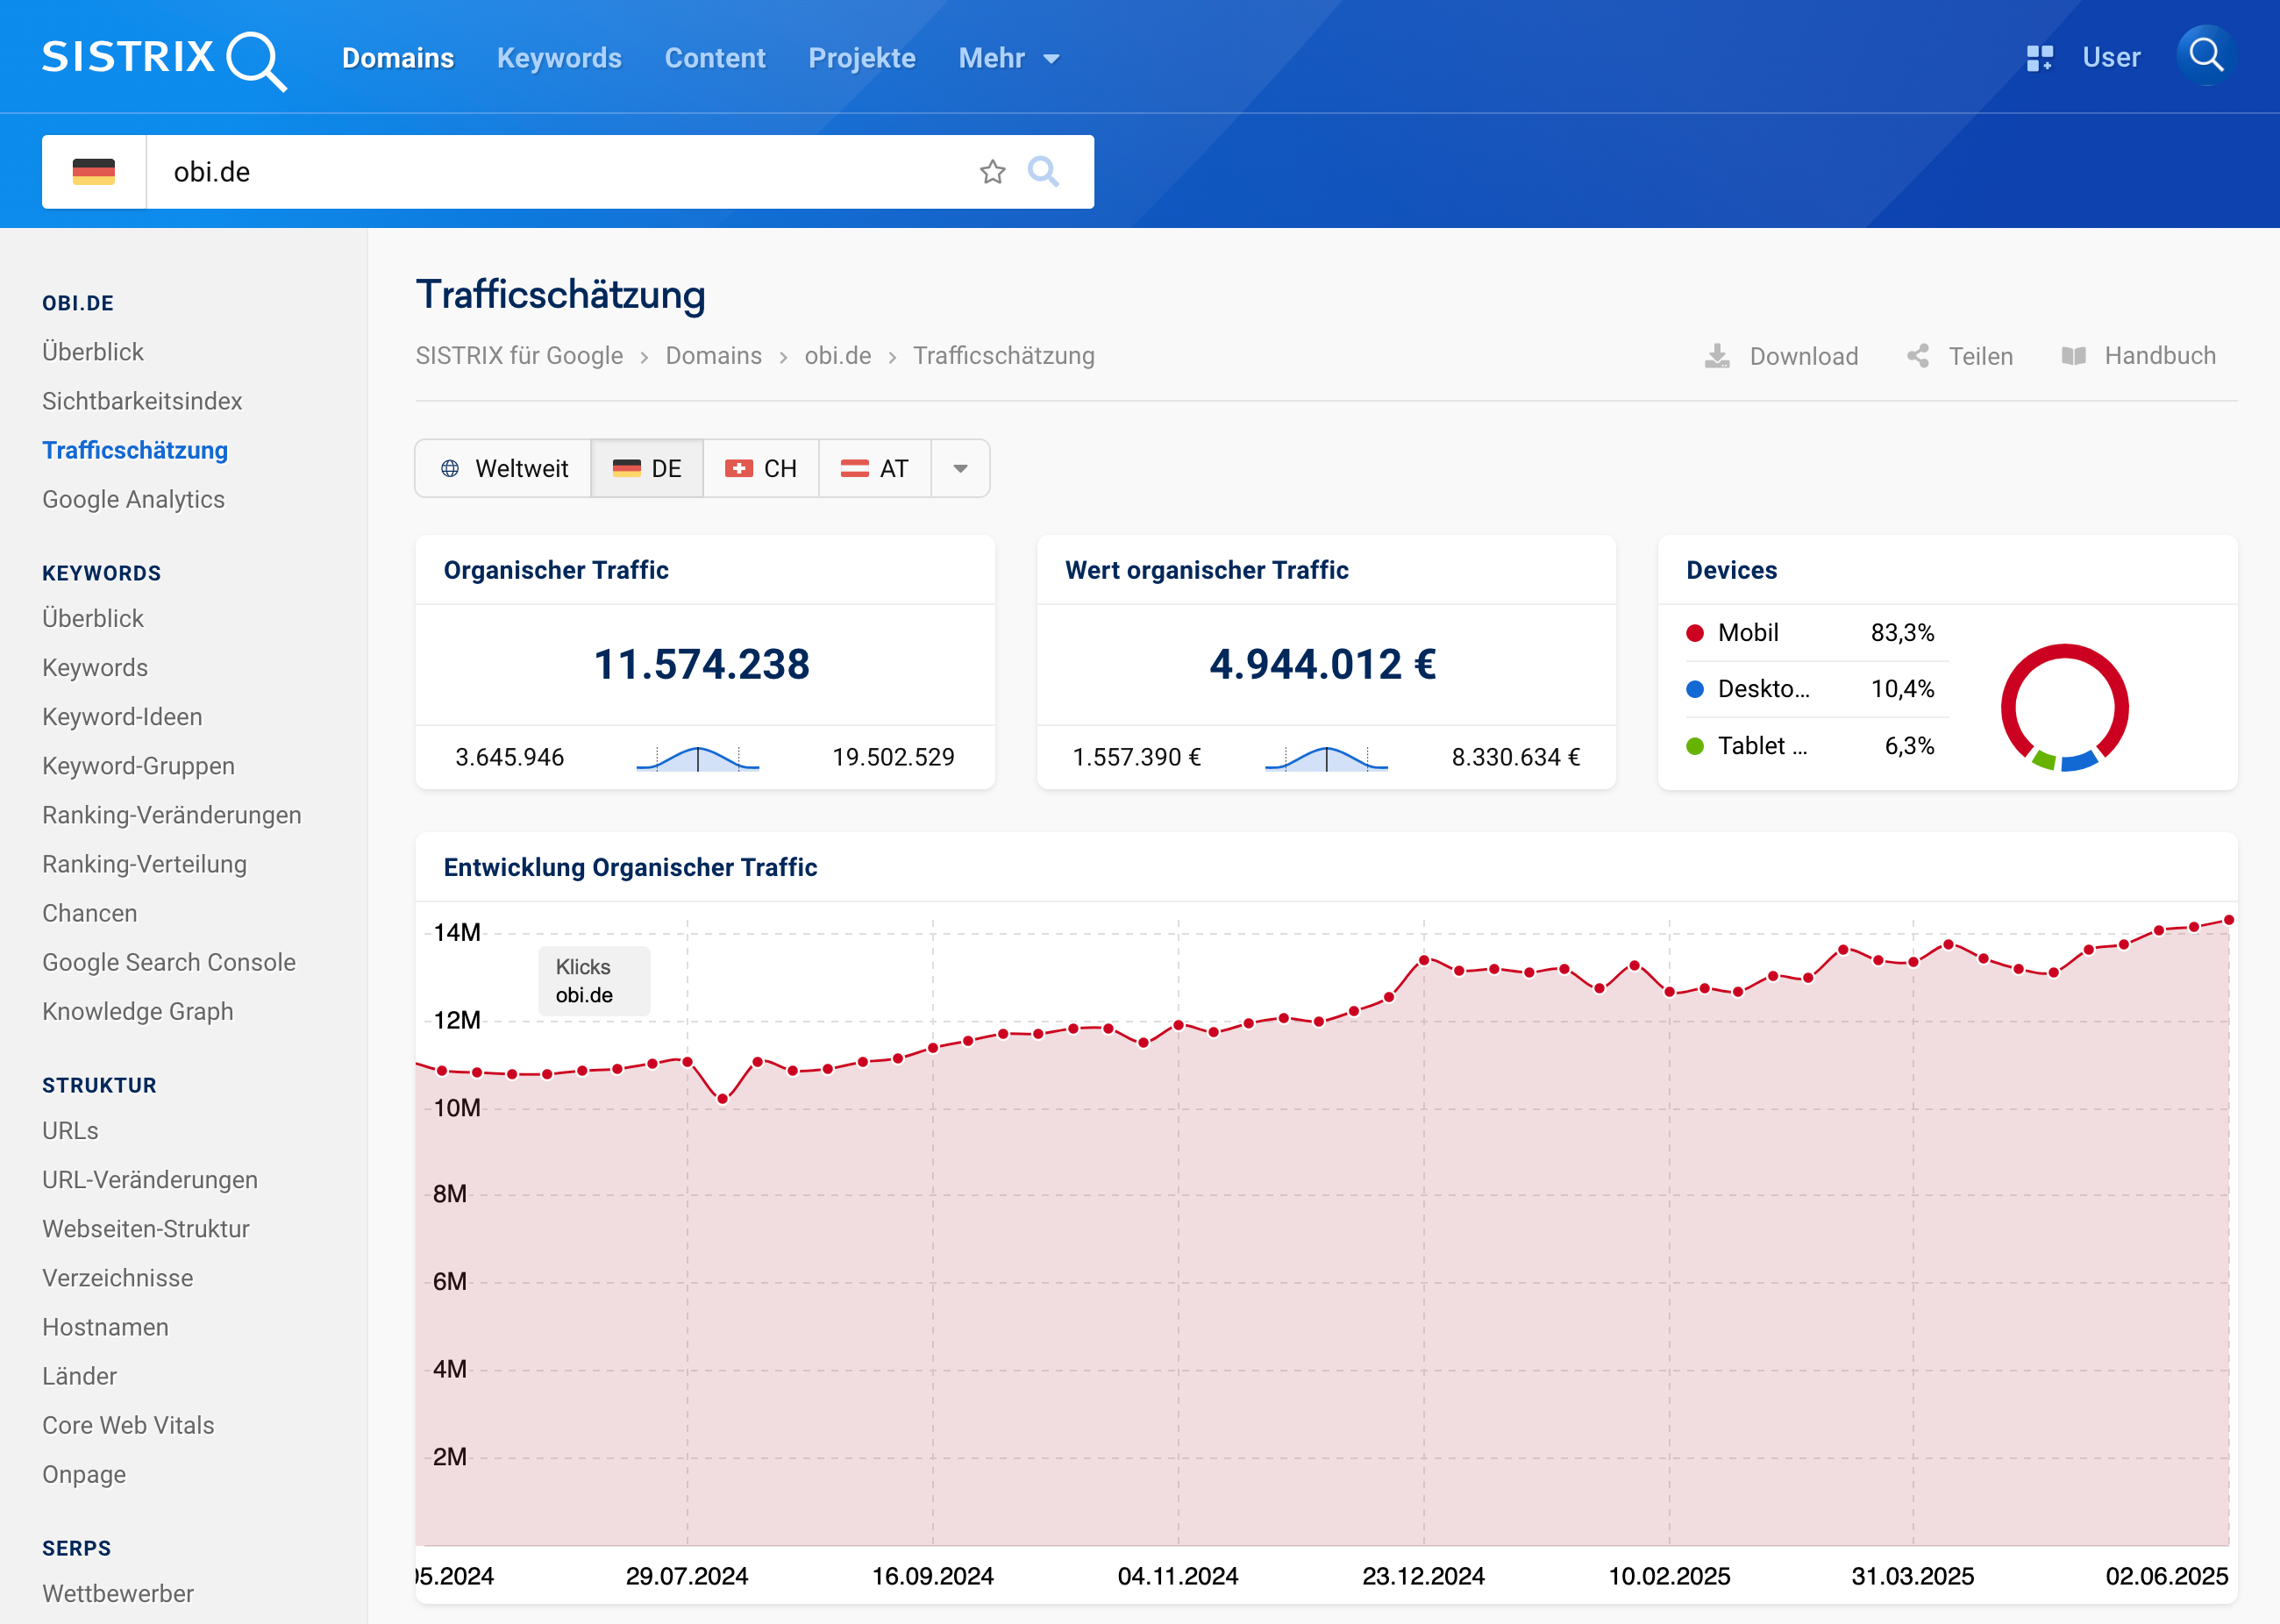Select the CH country filter

click(x=762, y=468)
